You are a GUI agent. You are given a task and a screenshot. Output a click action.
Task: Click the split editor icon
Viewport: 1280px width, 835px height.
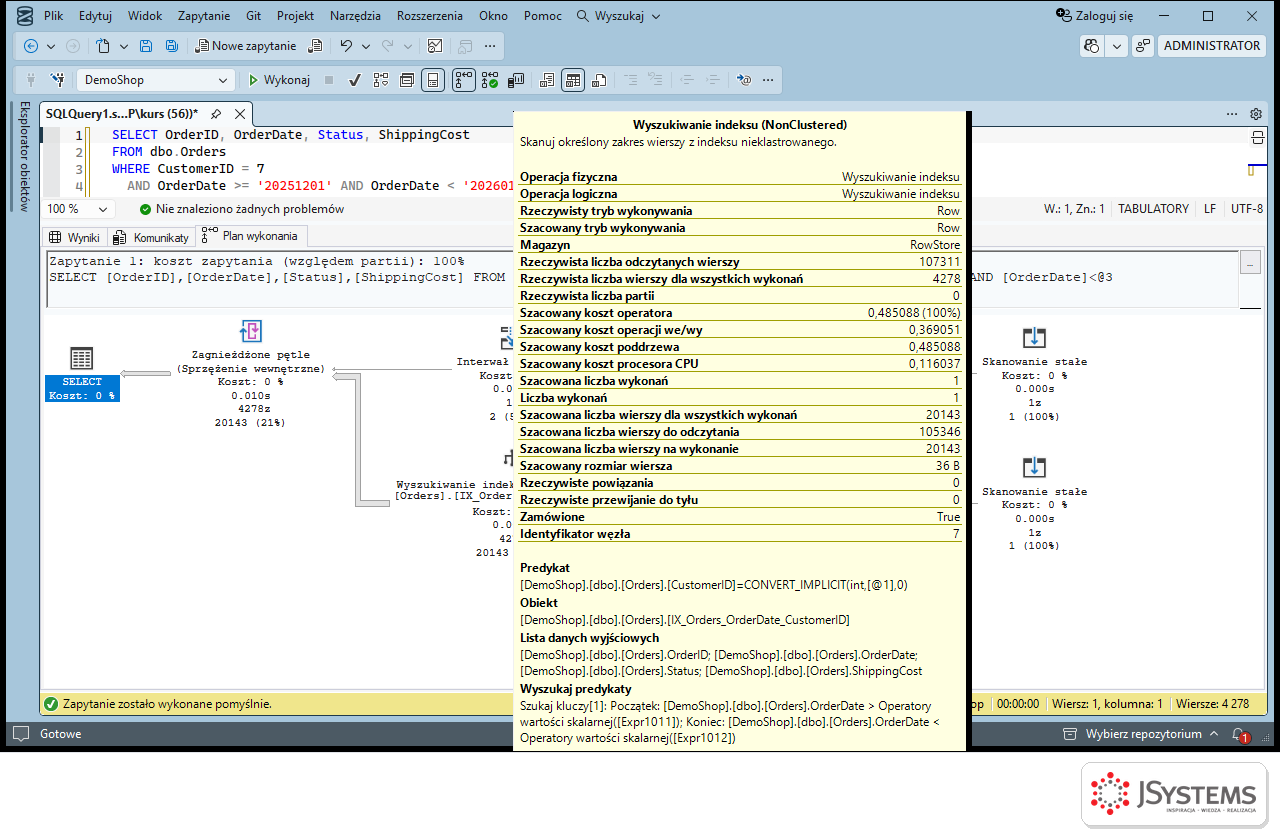[x=1257, y=137]
